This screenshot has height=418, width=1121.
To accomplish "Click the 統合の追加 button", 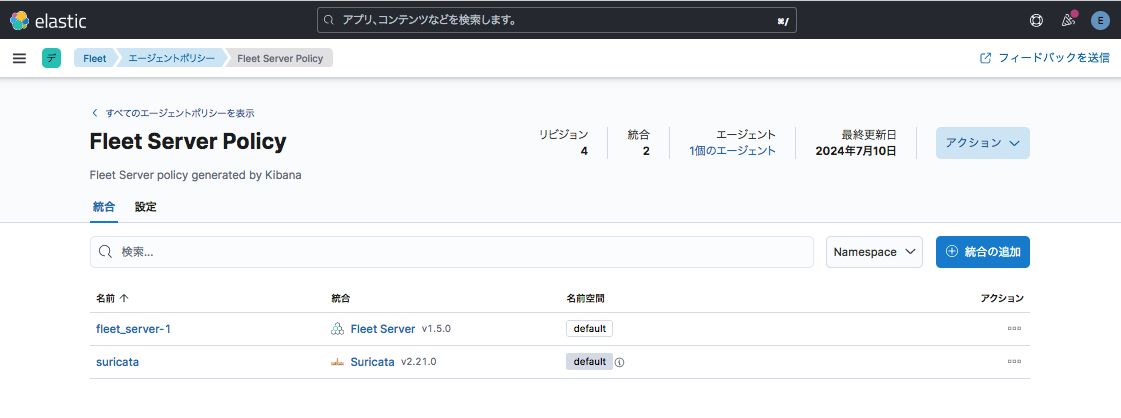I will click(982, 252).
